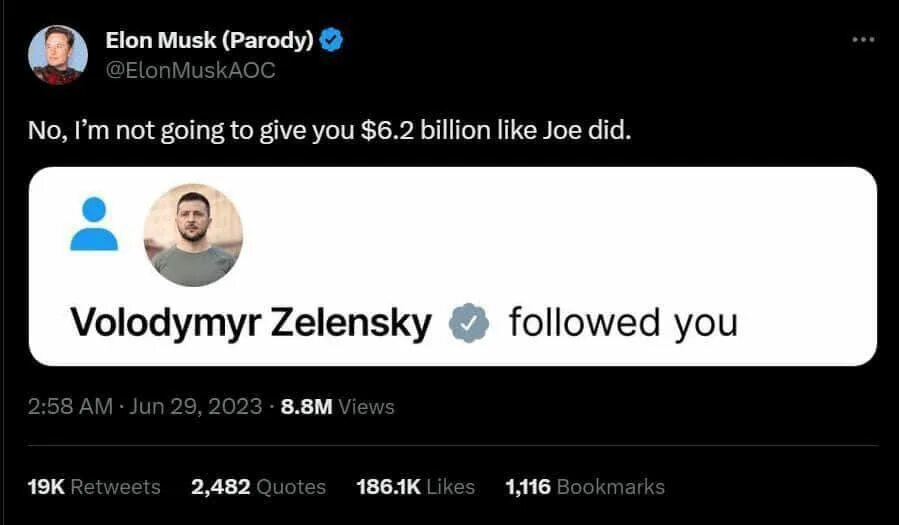Click the gray verified badge next to Zelensky
This screenshot has width=899, height=525.
tap(468, 323)
